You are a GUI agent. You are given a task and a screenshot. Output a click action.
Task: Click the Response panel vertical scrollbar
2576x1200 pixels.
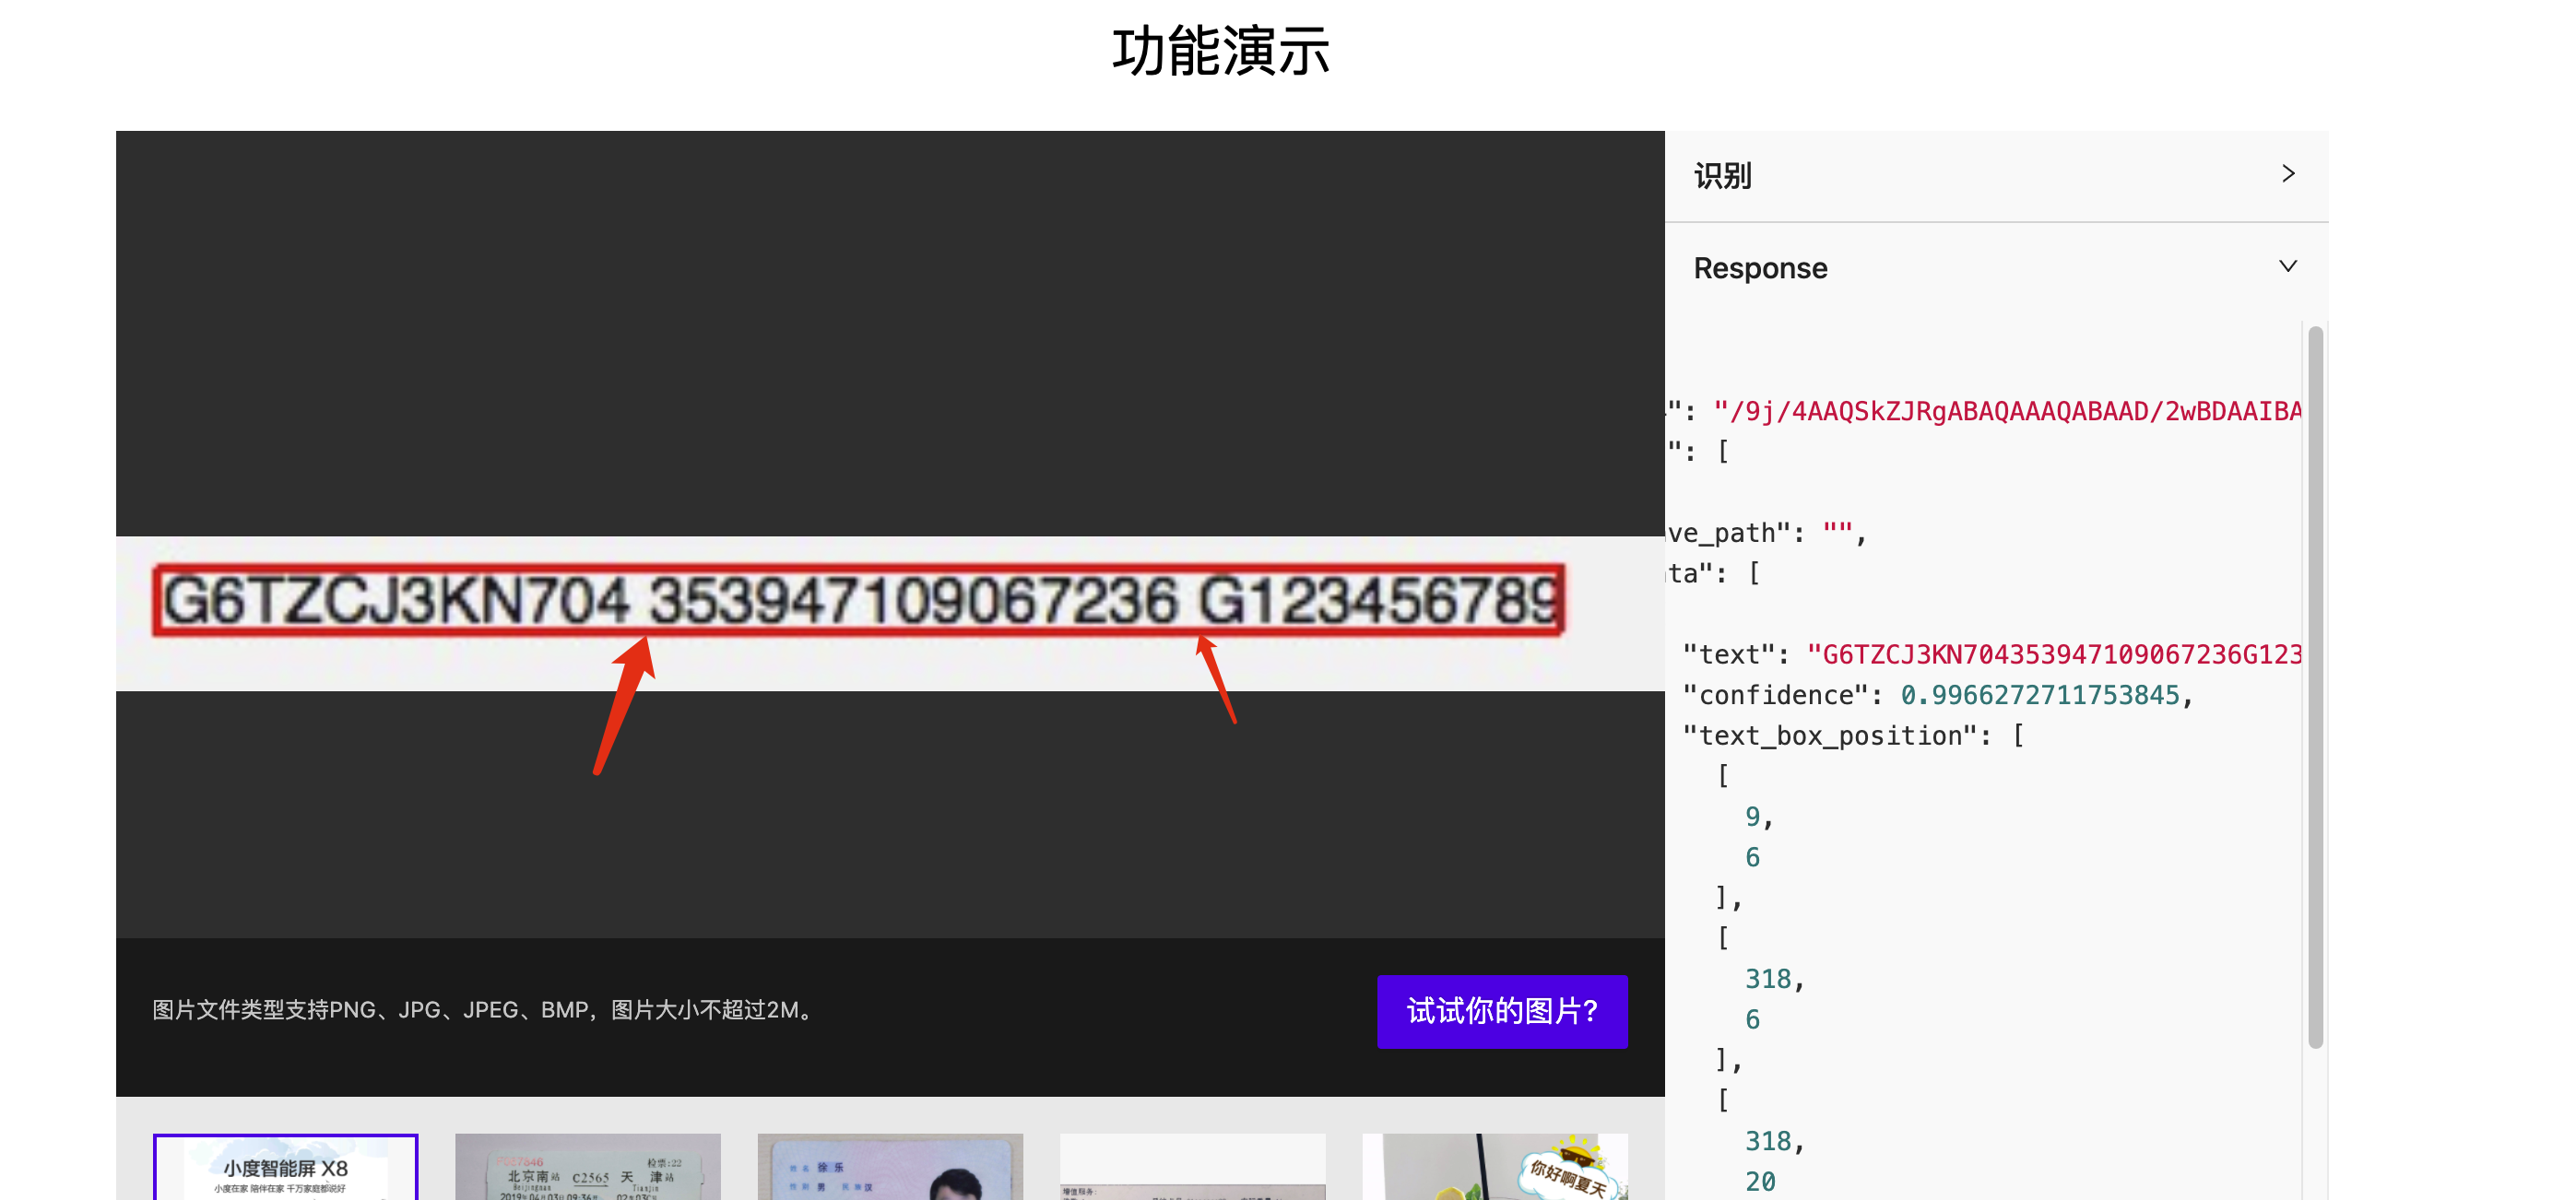point(2315,687)
